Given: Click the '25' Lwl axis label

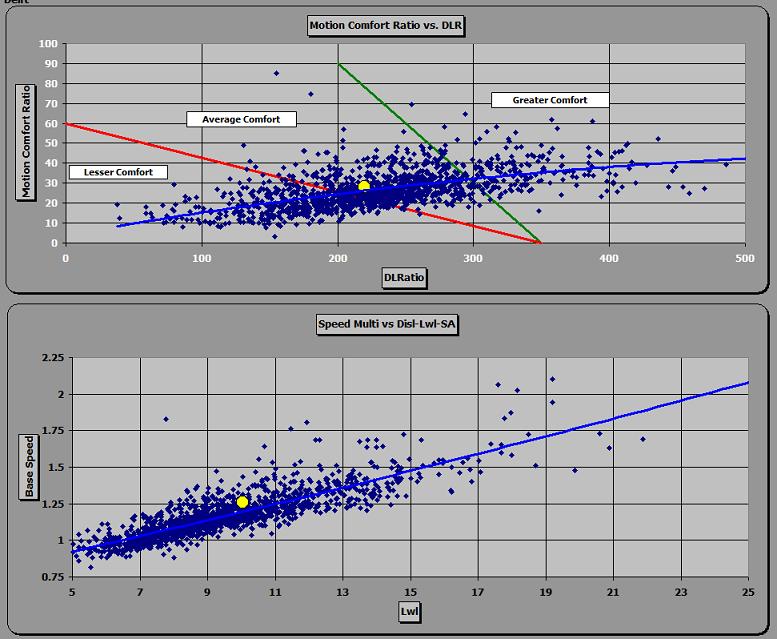Looking at the screenshot, I should [x=748, y=592].
